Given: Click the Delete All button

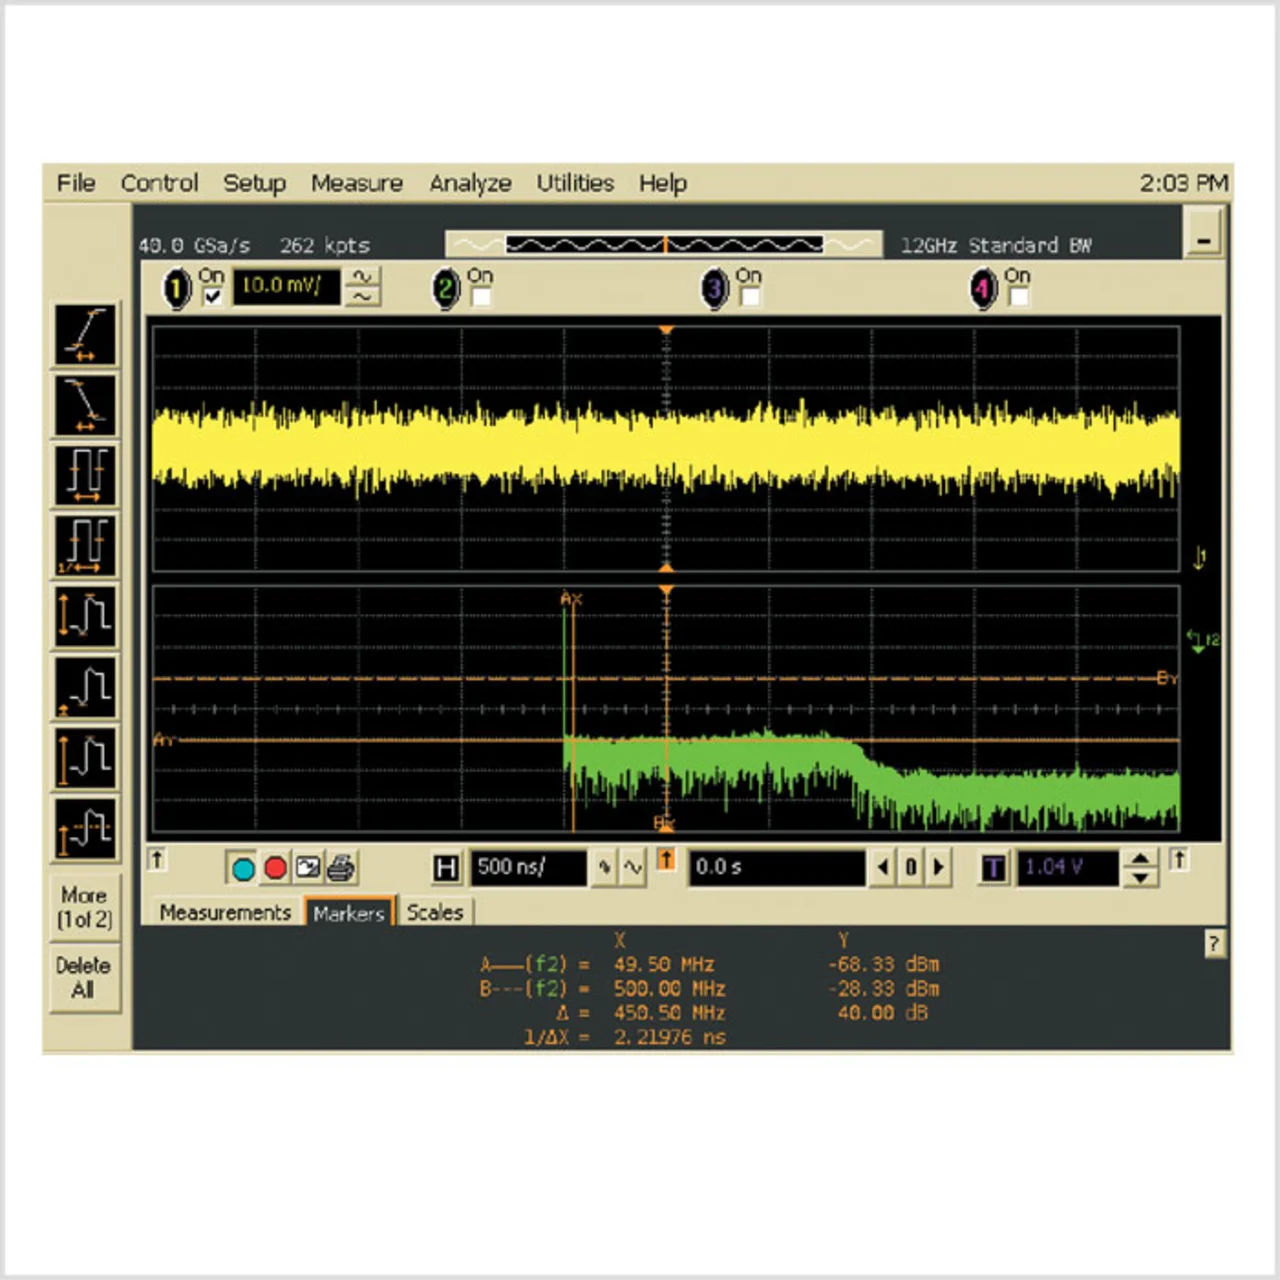Looking at the screenshot, I should pyautogui.click(x=84, y=978).
